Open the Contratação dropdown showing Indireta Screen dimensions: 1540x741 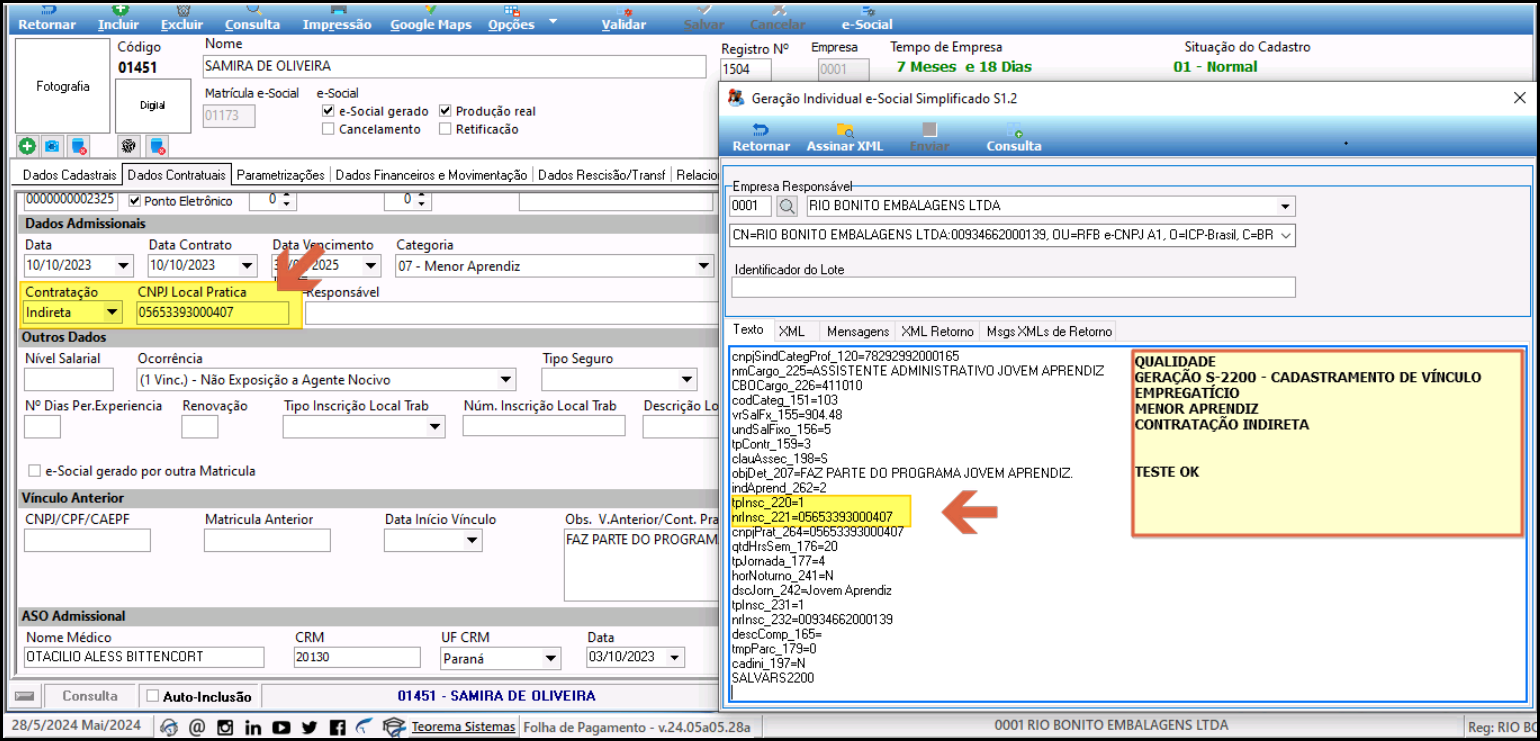pyautogui.click(x=111, y=313)
